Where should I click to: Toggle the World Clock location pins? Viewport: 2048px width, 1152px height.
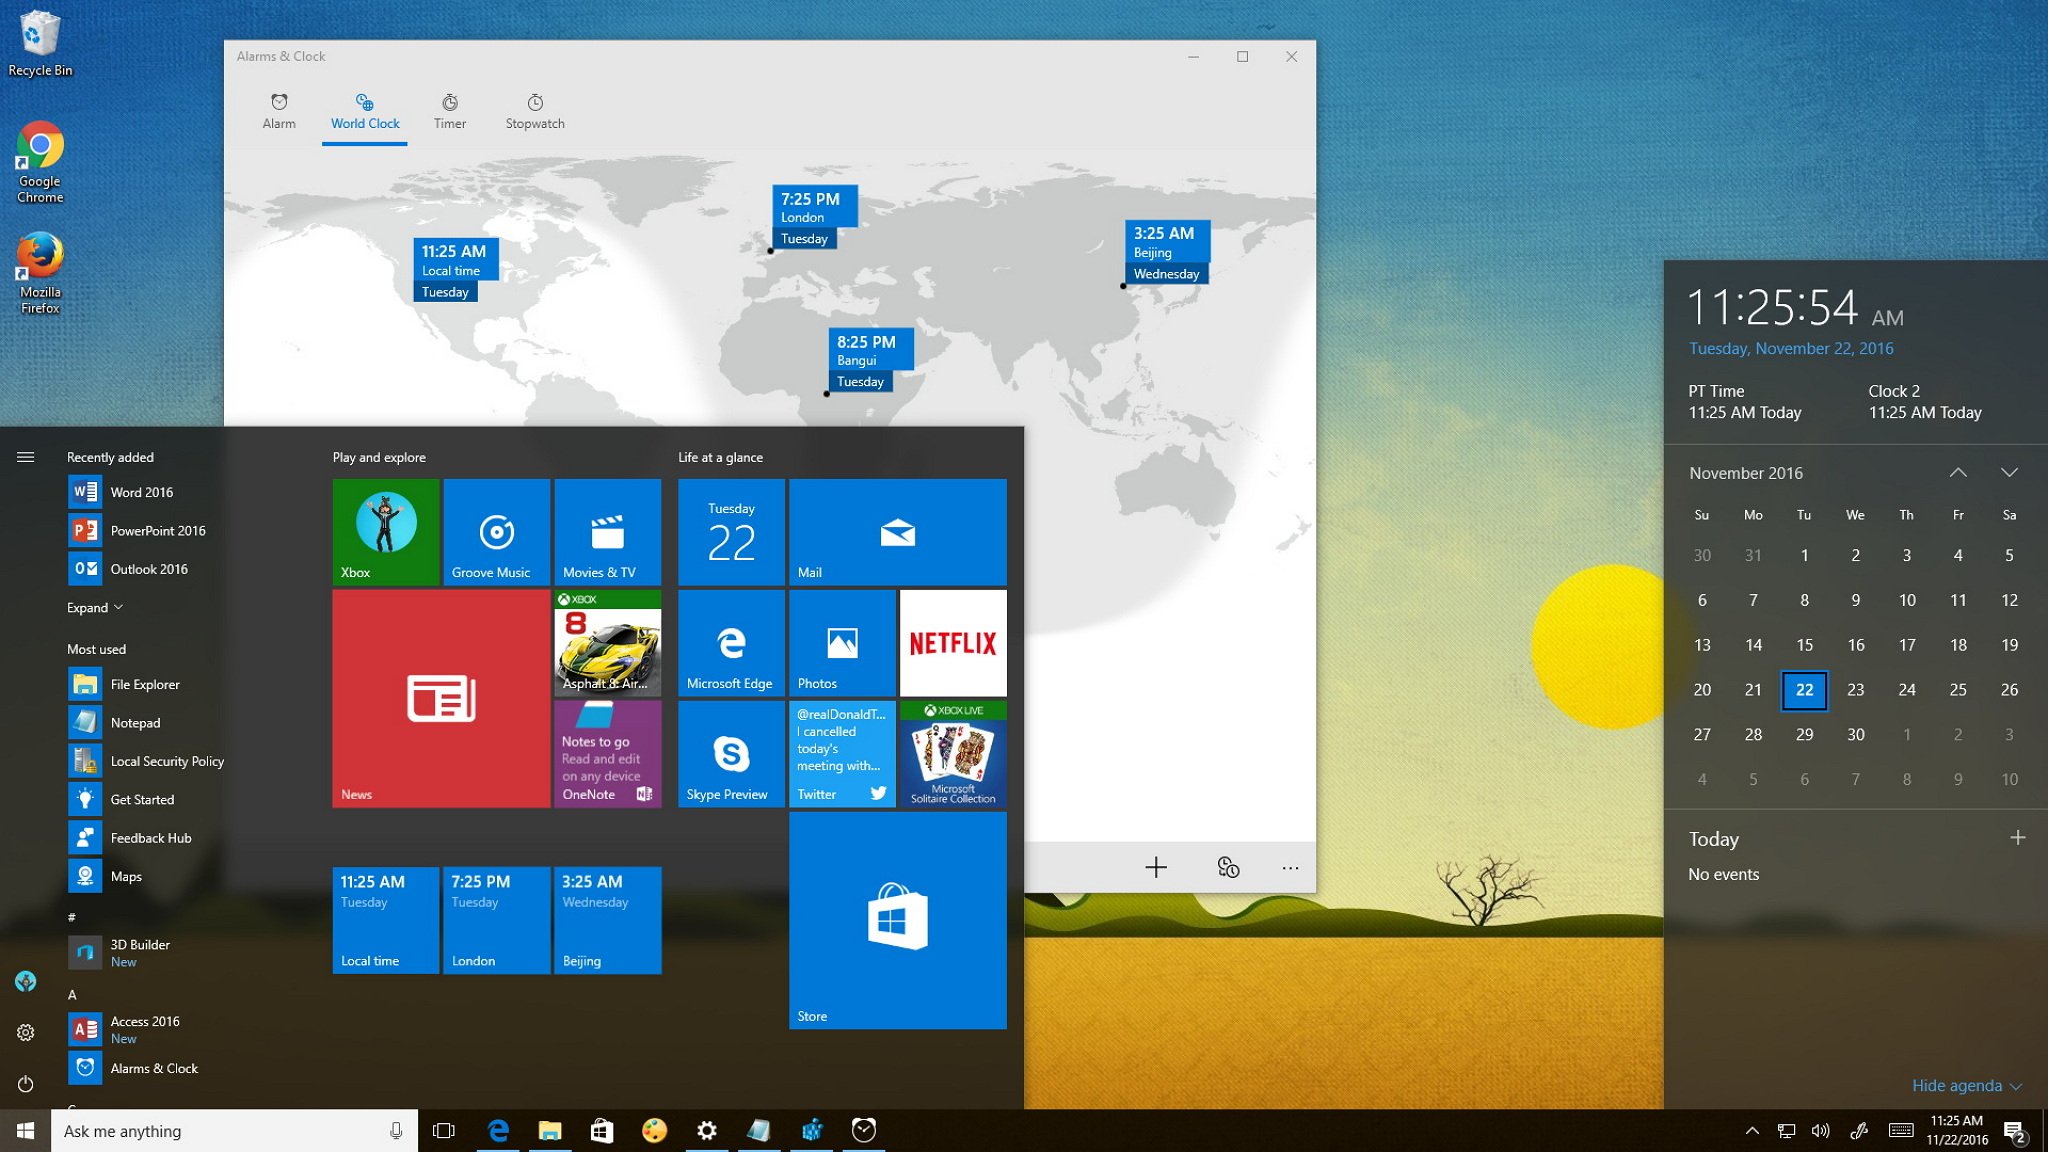pyautogui.click(x=1224, y=868)
